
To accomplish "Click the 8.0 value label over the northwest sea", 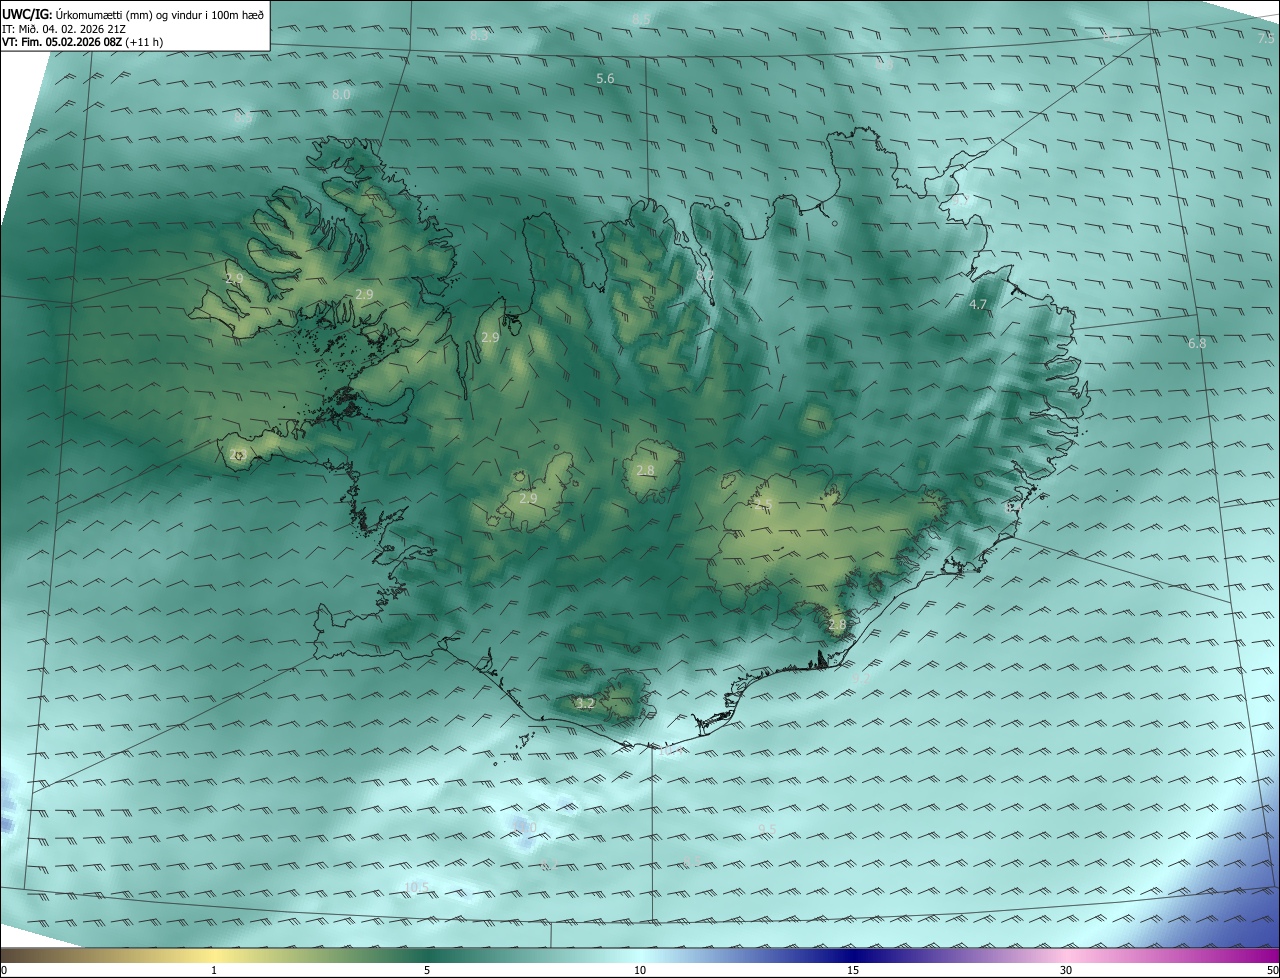I will point(341,94).
